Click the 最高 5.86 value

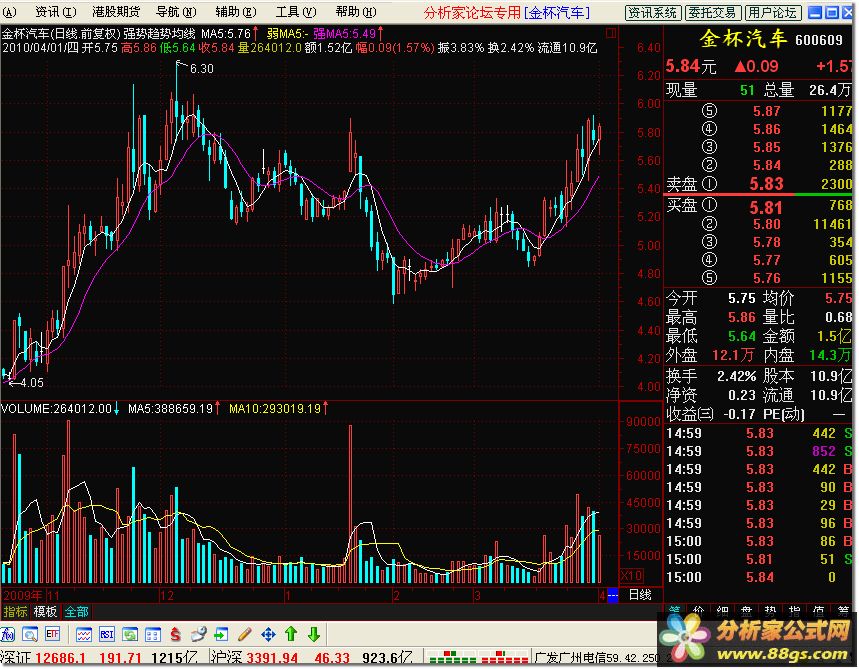click(742, 317)
